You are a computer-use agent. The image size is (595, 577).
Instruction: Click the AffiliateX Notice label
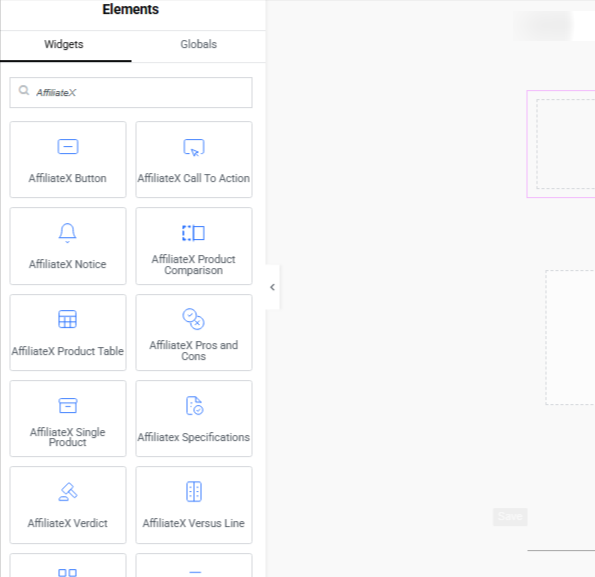coord(68,264)
